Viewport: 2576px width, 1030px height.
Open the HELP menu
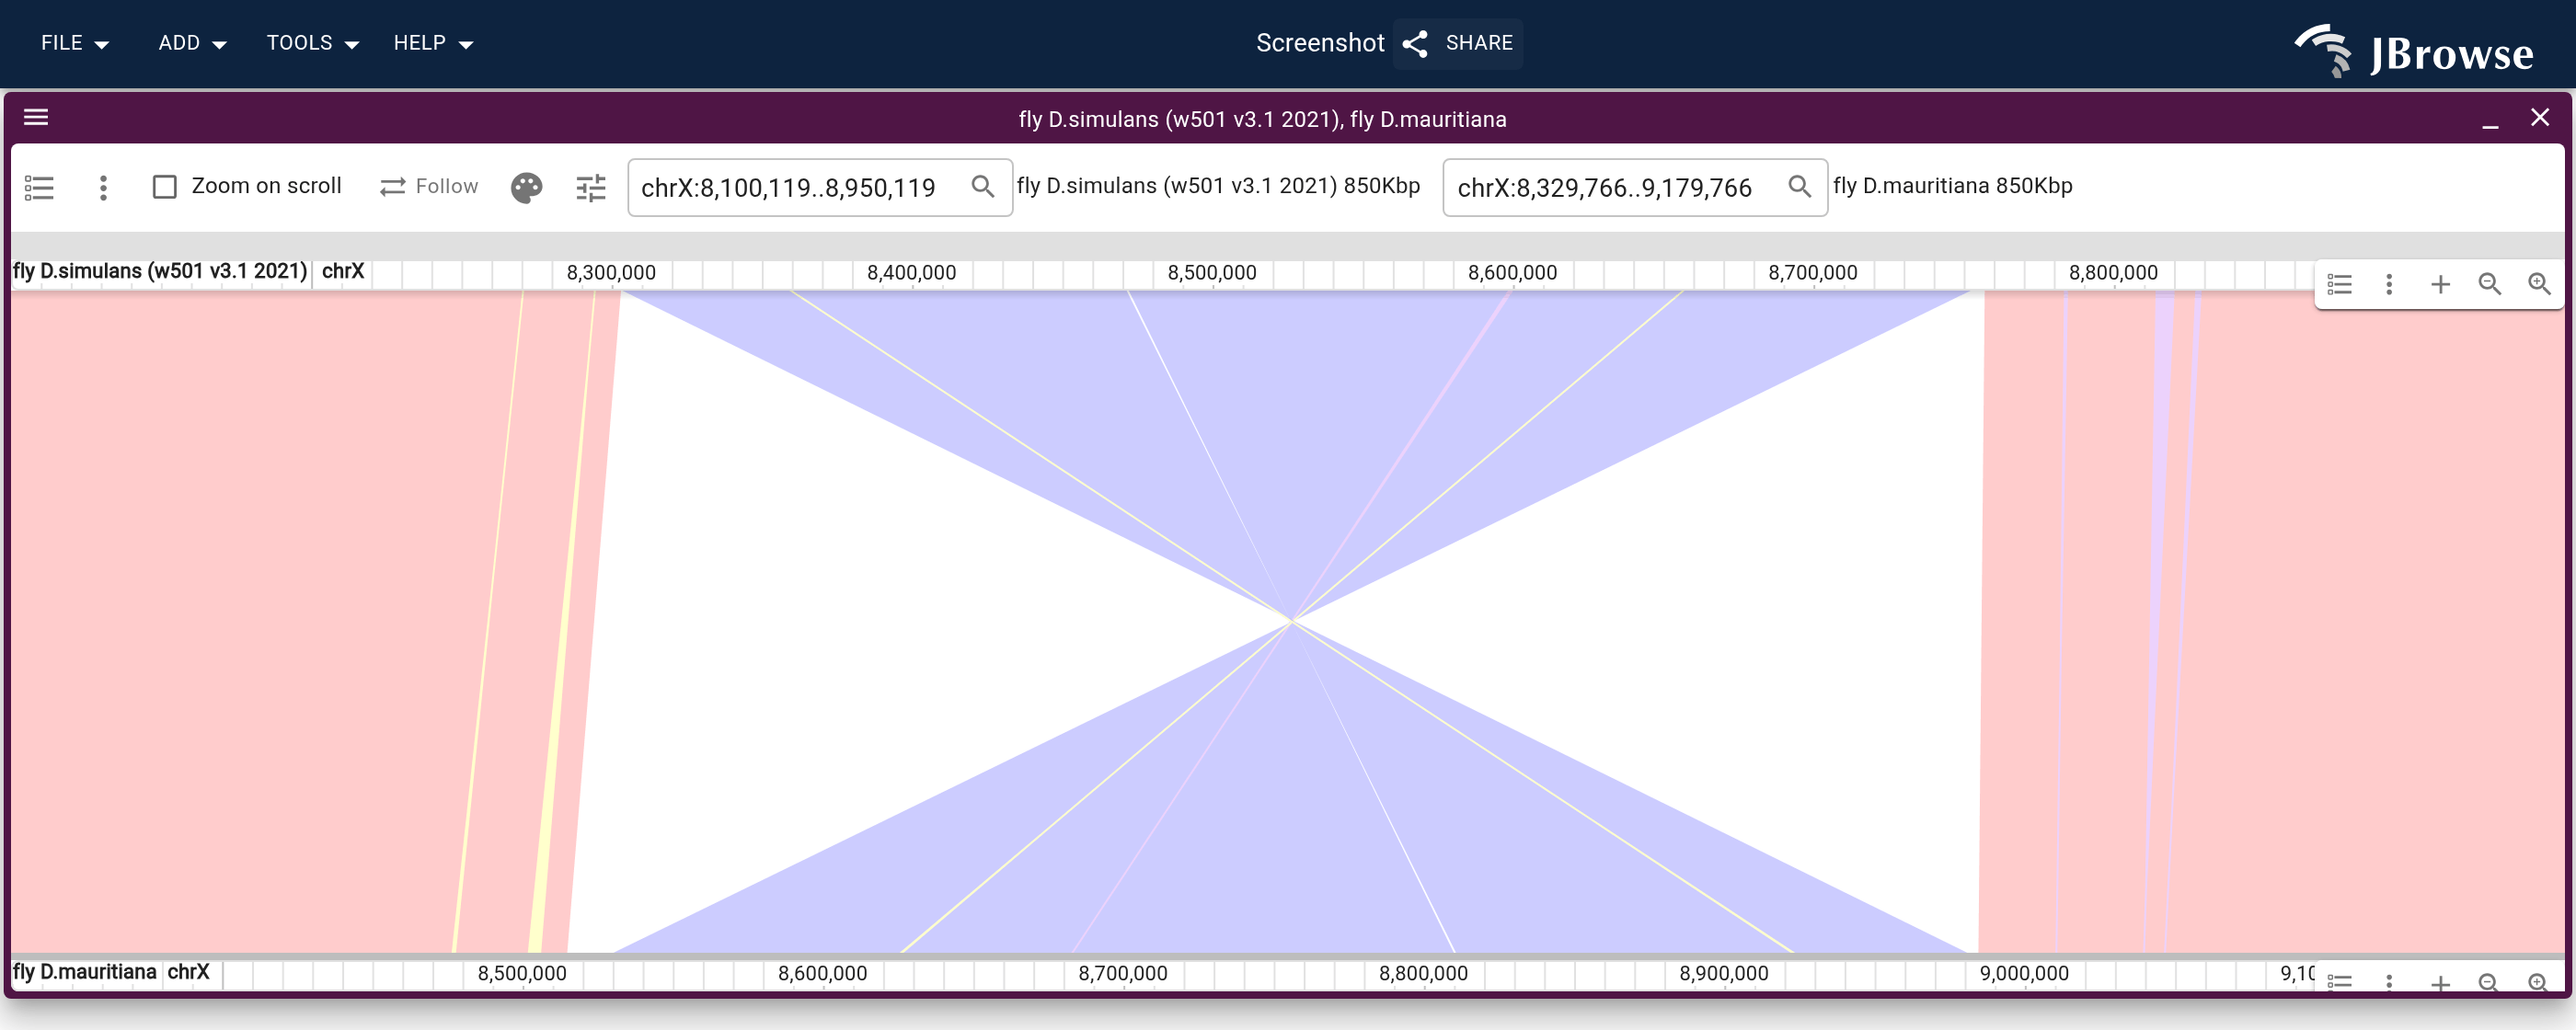click(433, 43)
